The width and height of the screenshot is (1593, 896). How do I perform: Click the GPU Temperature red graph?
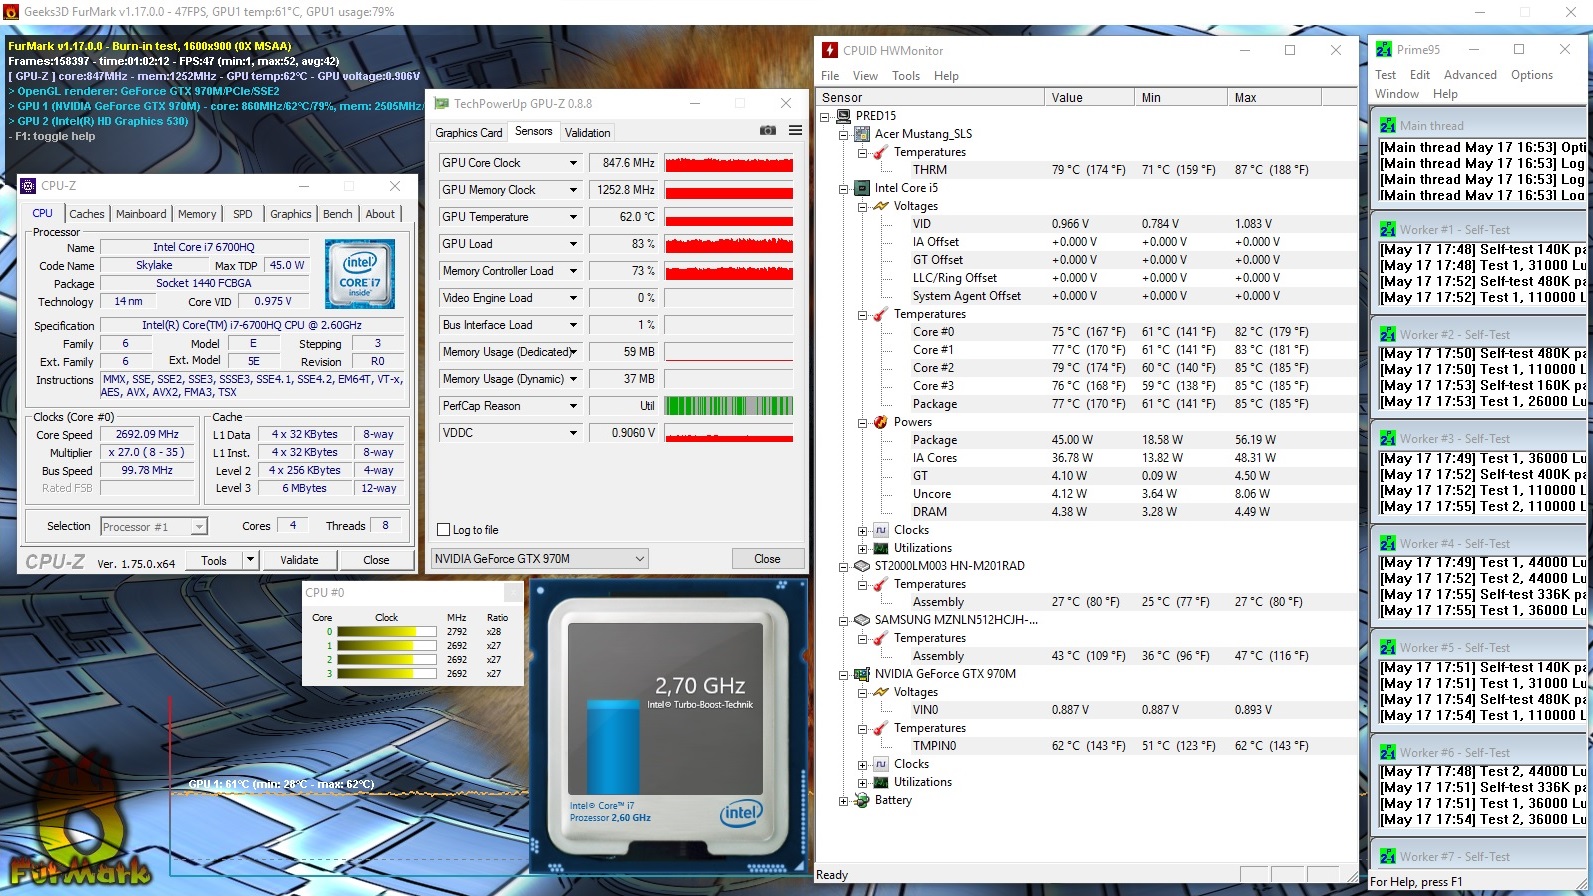click(x=729, y=217)
